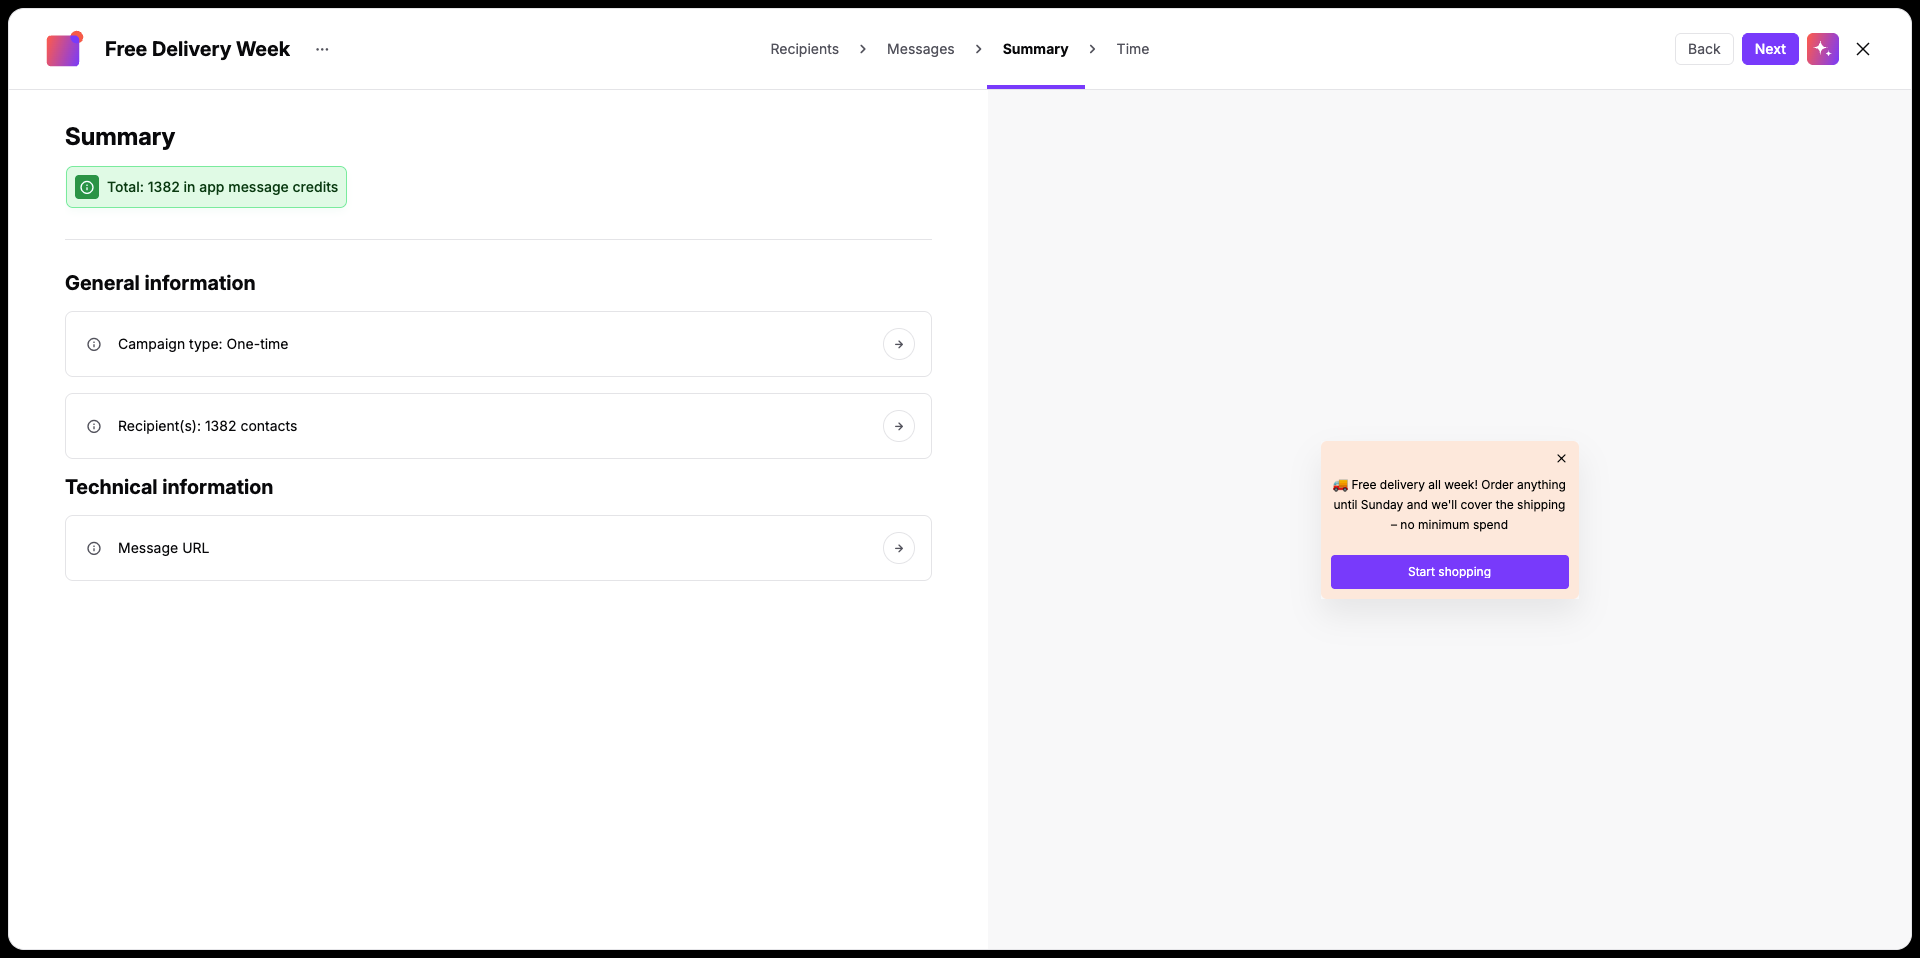Click the General information heading

pos(160,283)
